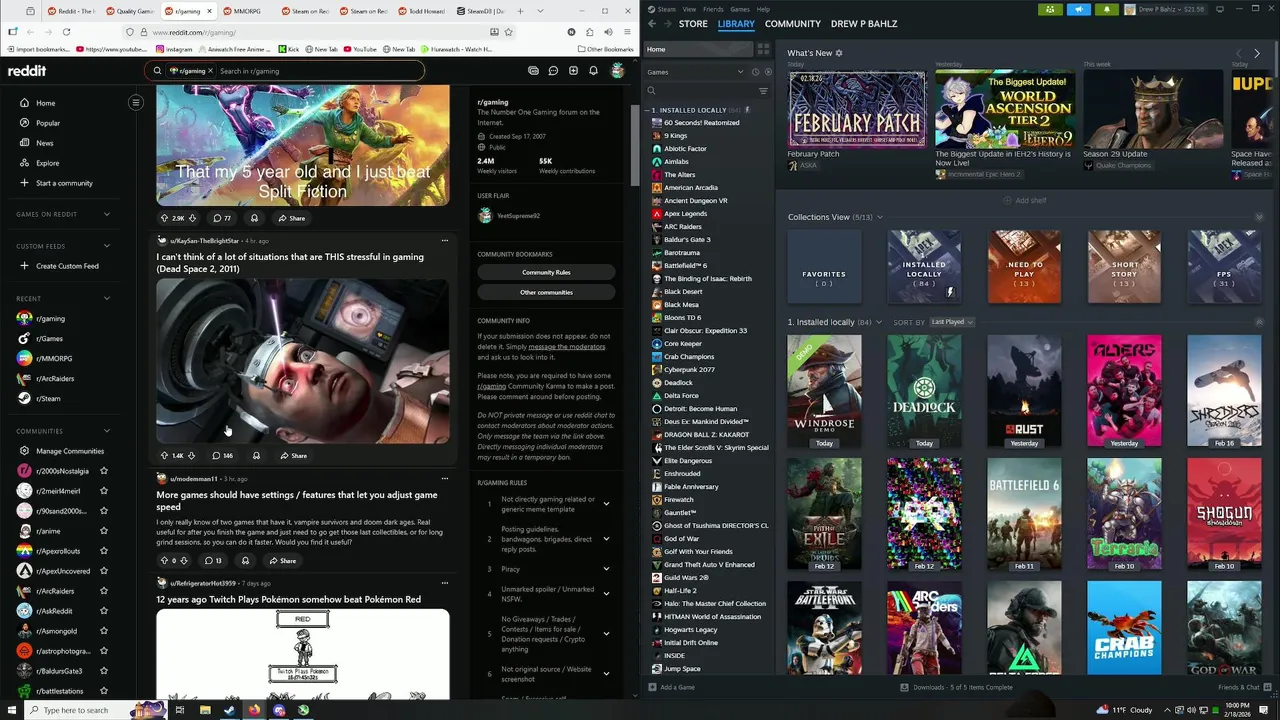Click the Reddit notifications bell
Image resolution: width=1280 pixels, height=720 pixels.
pos(593,71)
